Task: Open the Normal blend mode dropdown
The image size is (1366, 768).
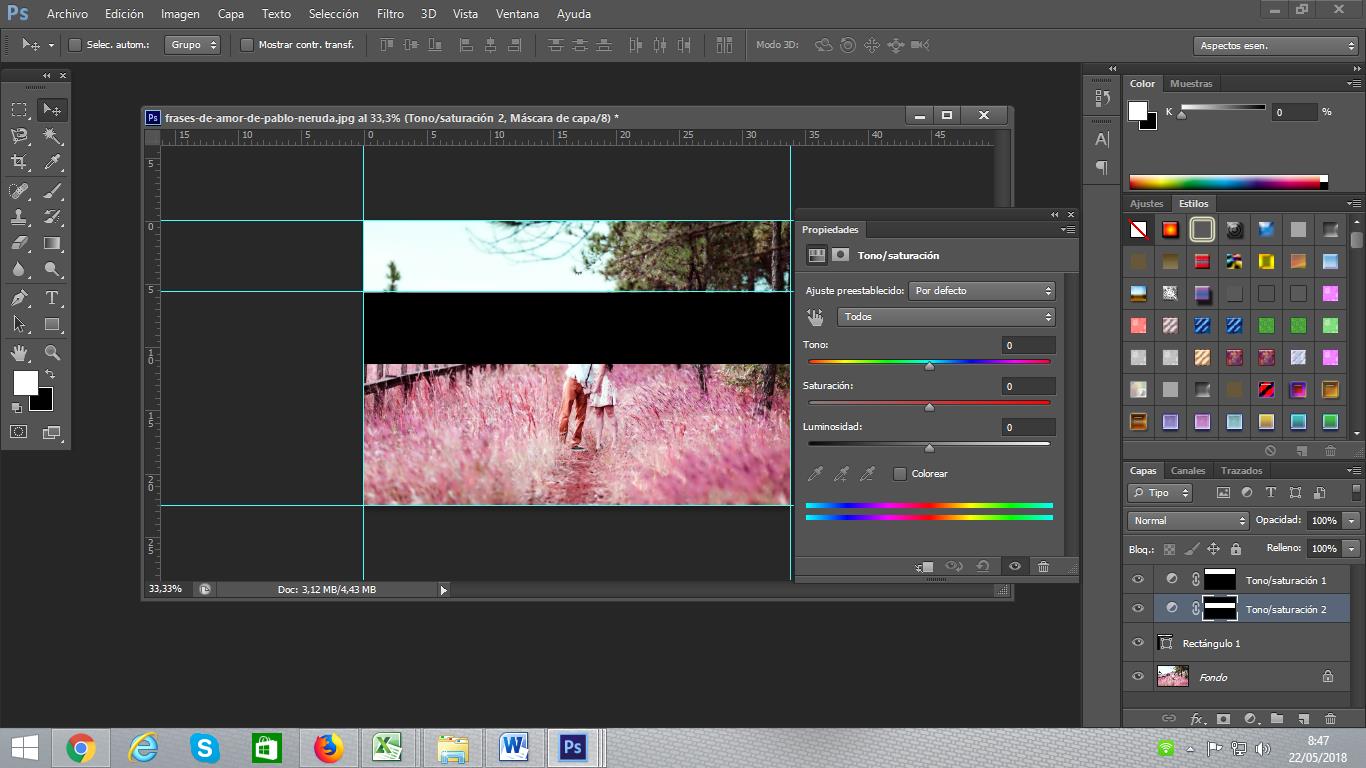Action: [1187, 521]
